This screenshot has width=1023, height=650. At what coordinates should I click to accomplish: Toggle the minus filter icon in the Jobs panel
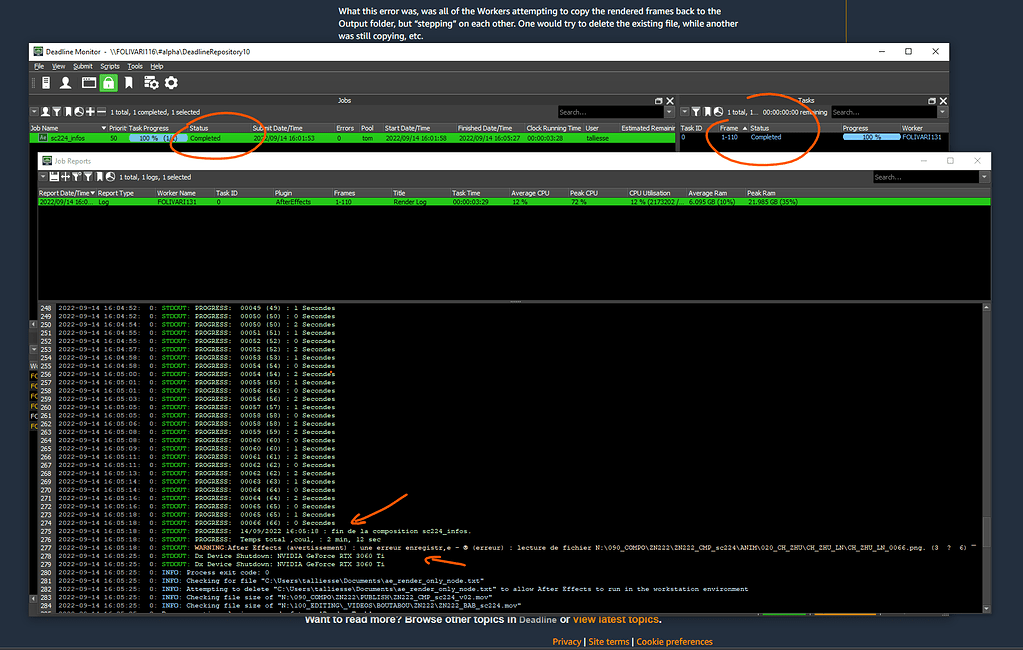point(101,111)
